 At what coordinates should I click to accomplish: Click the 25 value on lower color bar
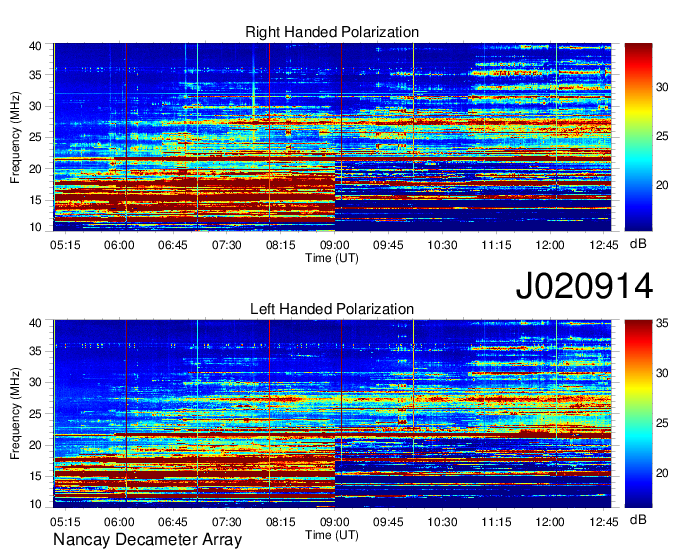click(662, 423)
